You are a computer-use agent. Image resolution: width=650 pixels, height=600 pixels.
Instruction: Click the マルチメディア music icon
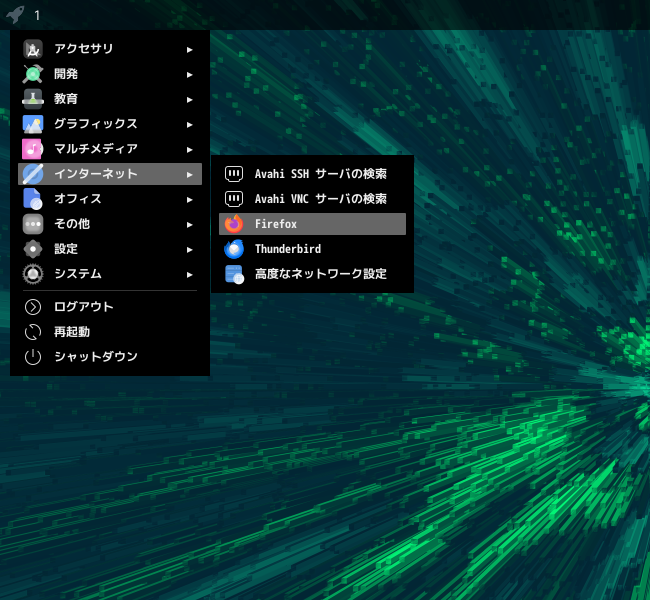pyautogui.click(x=33, y=149)
